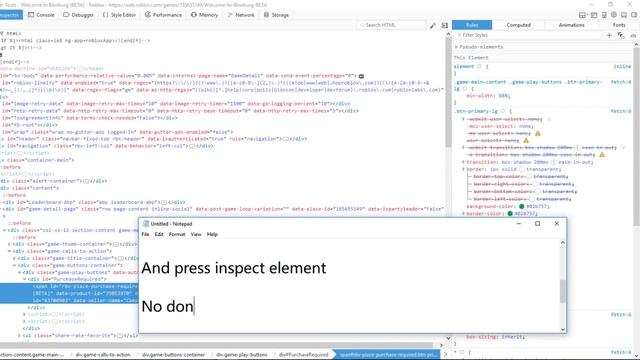Collapse the PurchaseRequired div node
The image size is (640, 360).
pos(24,279)
